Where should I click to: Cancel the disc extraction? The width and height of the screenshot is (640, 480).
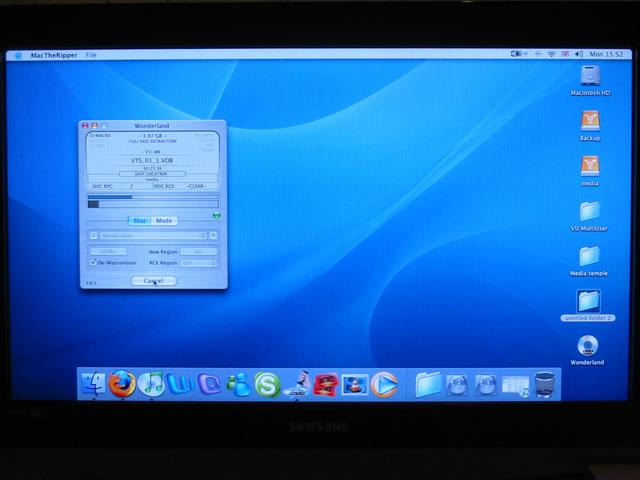tap(154, 281)
